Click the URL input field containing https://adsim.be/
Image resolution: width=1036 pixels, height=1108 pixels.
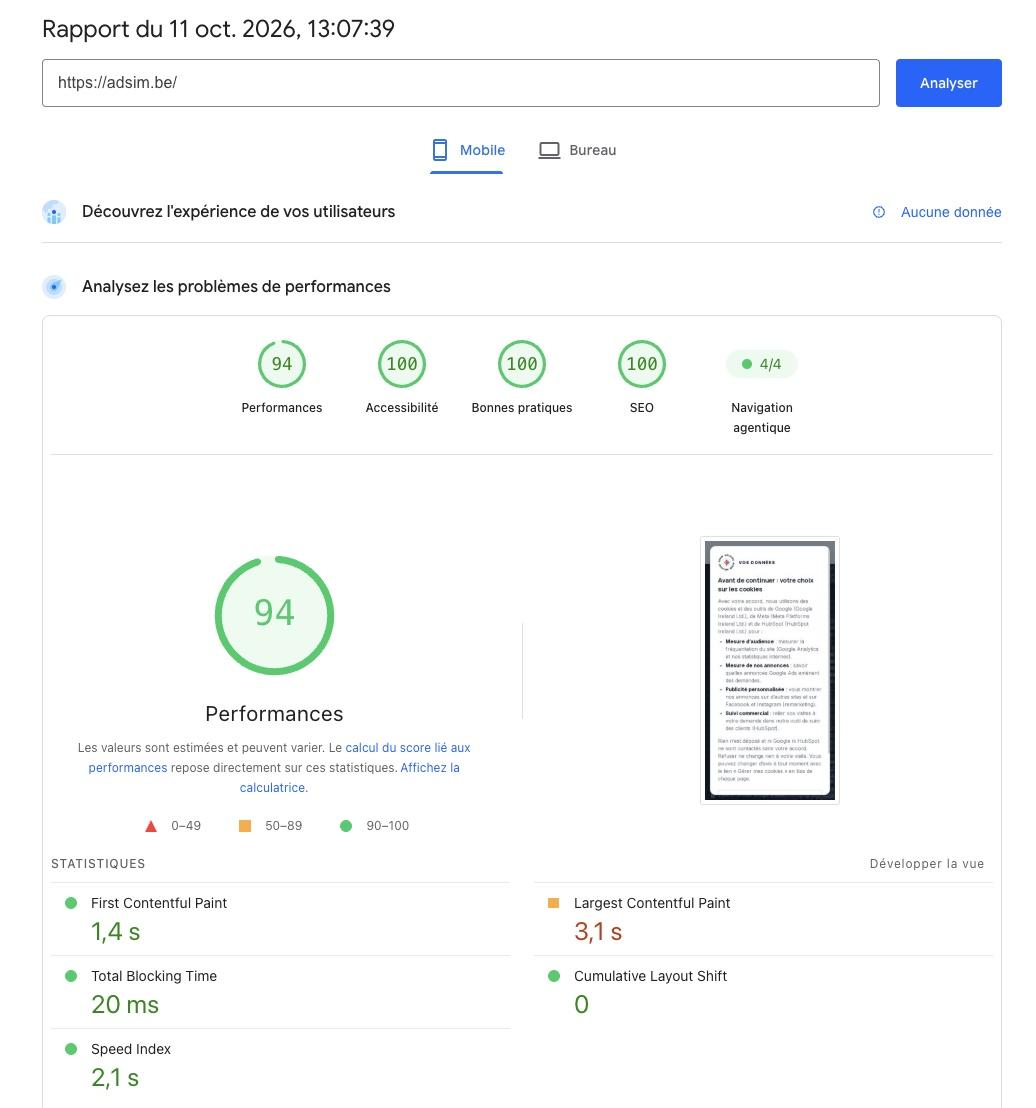461,83
